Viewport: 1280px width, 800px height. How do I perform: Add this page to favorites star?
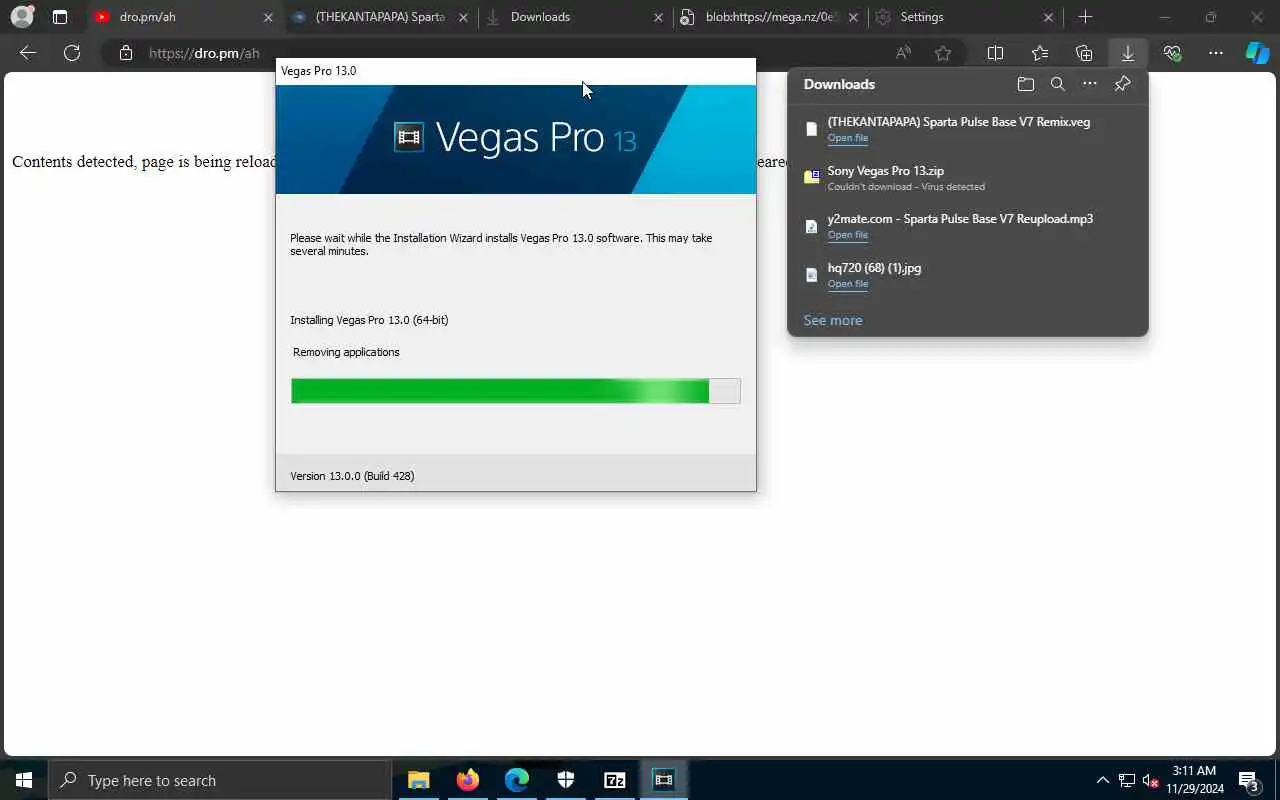click(943, 53)
